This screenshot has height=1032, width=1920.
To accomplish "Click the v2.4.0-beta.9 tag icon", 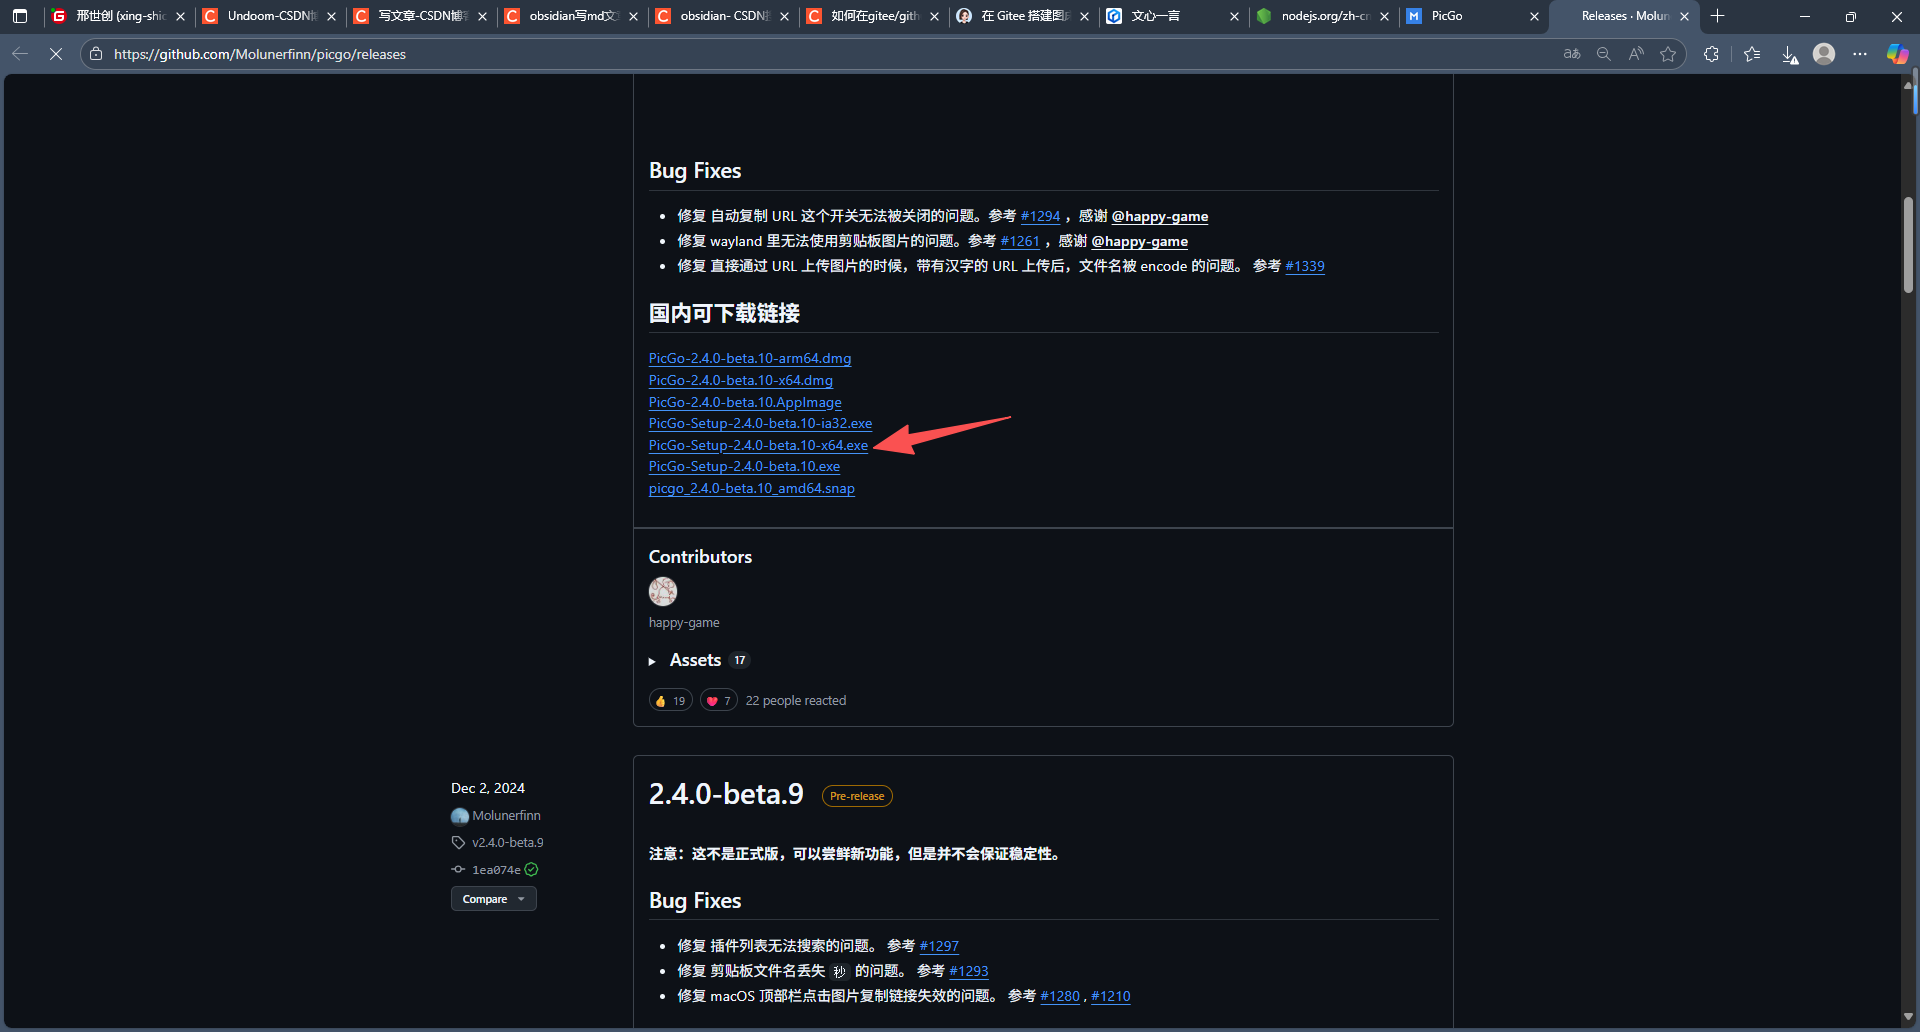I will pos(459,843).
